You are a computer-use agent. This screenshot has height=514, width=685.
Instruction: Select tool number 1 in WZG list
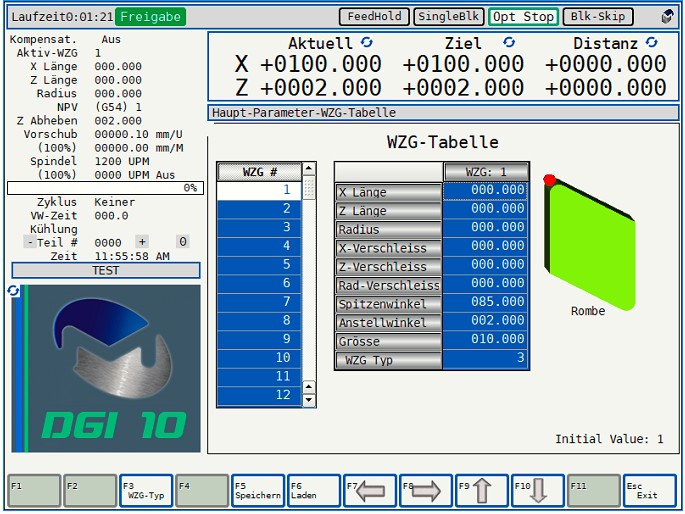(259, 190)
